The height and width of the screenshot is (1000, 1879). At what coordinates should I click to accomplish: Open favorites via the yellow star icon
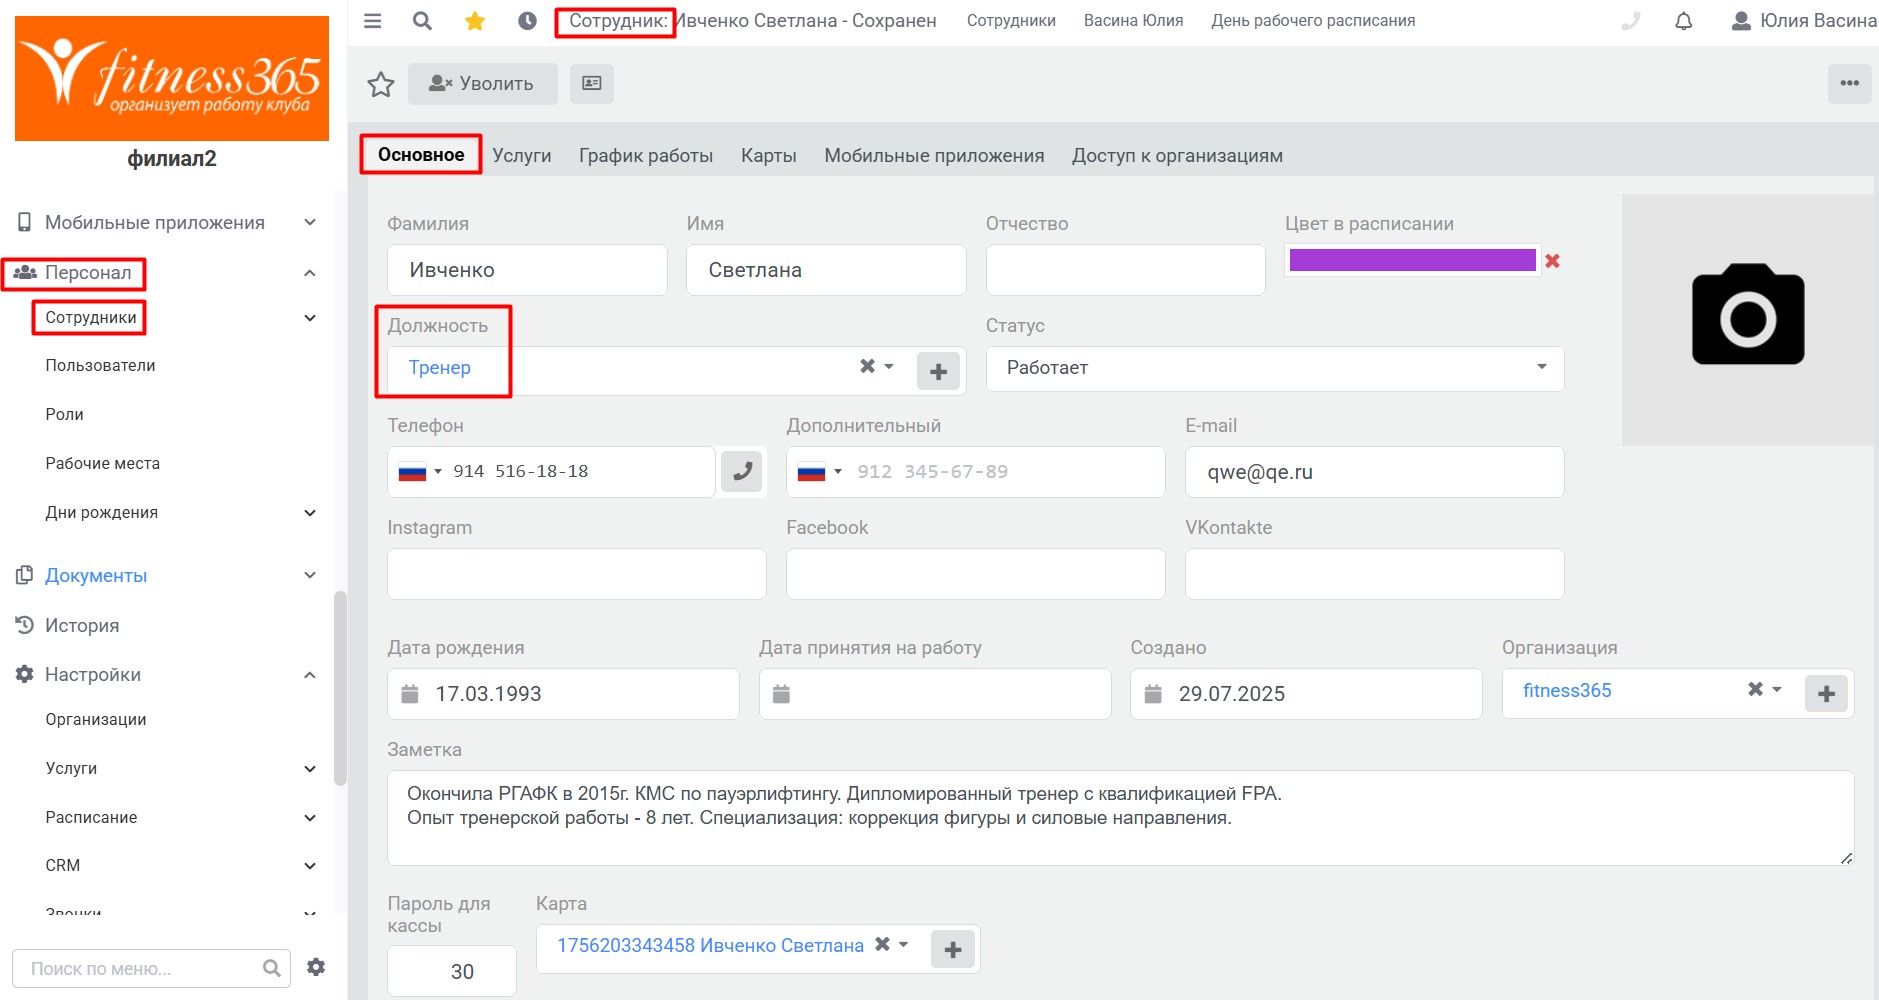[x=475, y=21]
